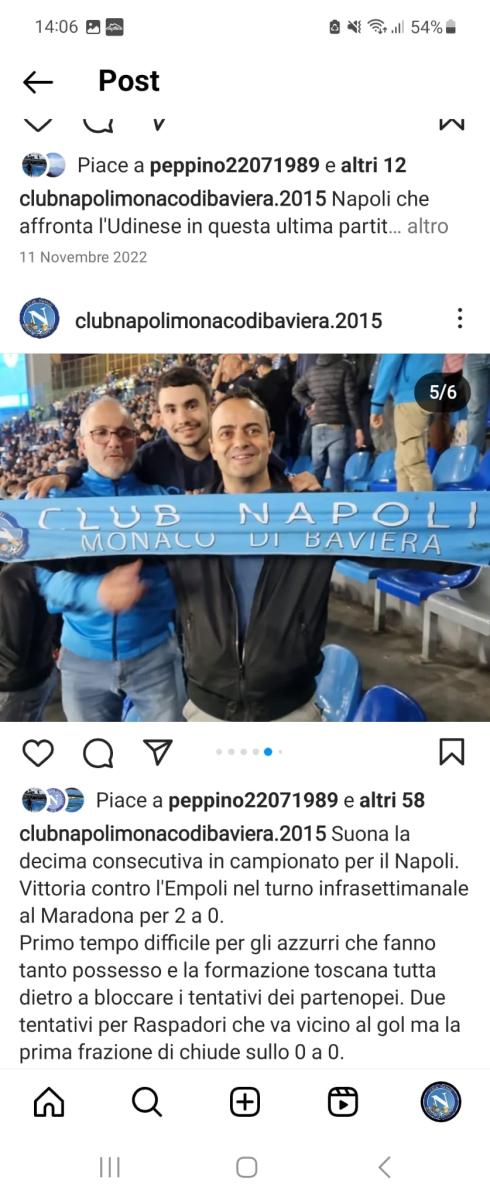Like the Empoli match post with heart icon
The width and height of the screenshot is (490, 1200).
[38, 752]
